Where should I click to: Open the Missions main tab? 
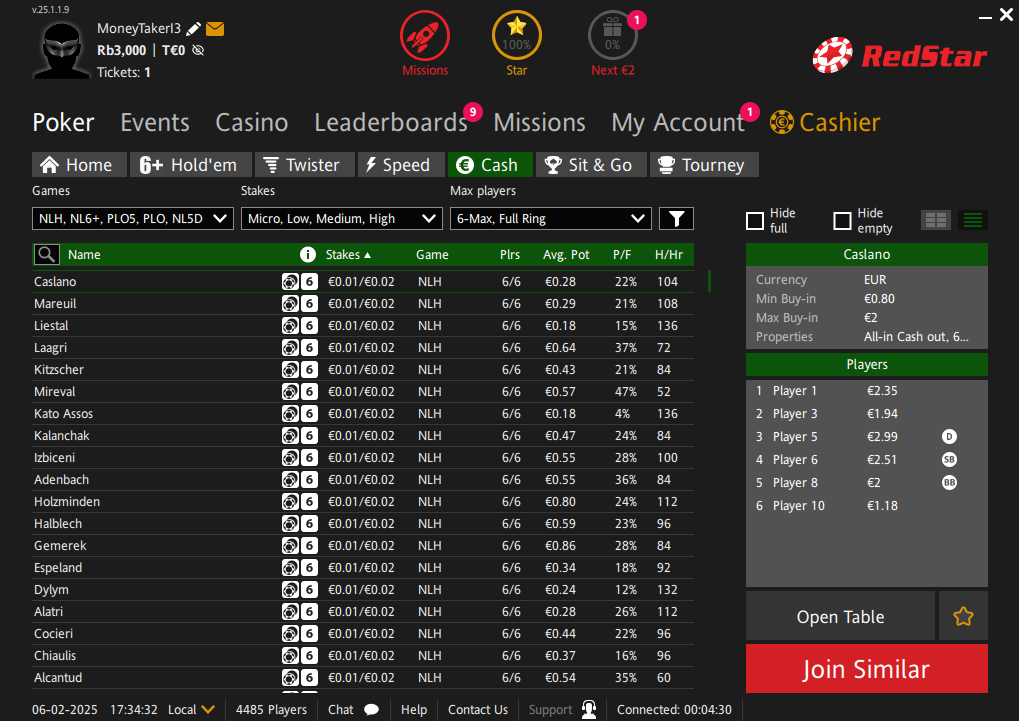[539, 122]
